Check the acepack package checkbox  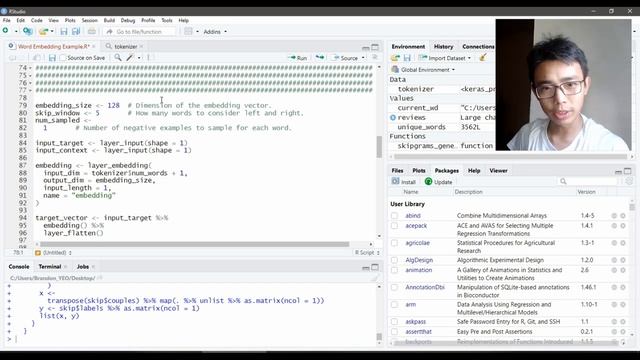(x=394, y=226)
